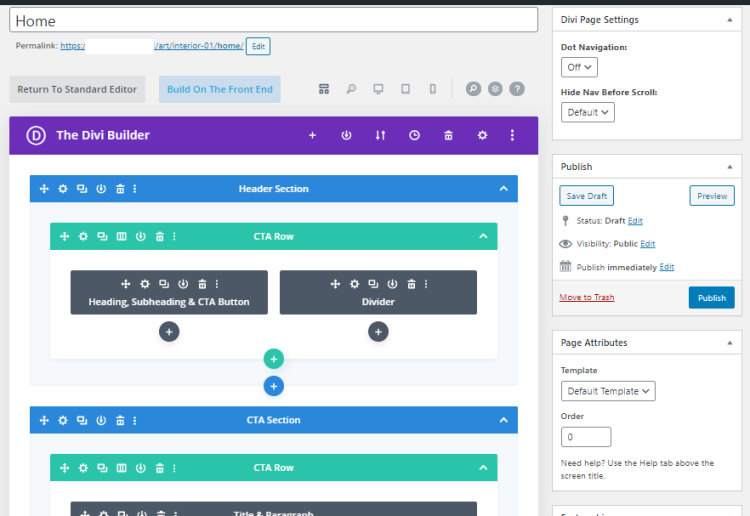Open editing history clock icon
The width and height of the screenshot is (750, 516).
pos(414,135)
